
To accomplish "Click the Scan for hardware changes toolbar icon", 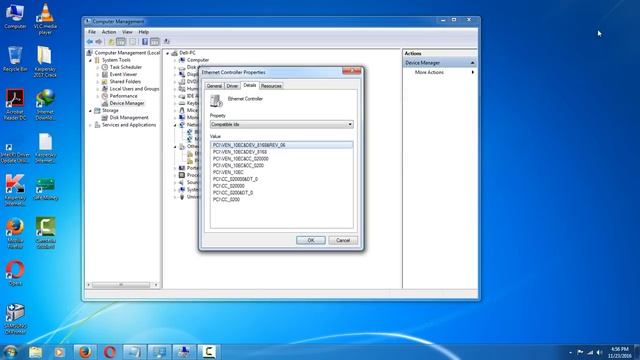I will (167, 42).
